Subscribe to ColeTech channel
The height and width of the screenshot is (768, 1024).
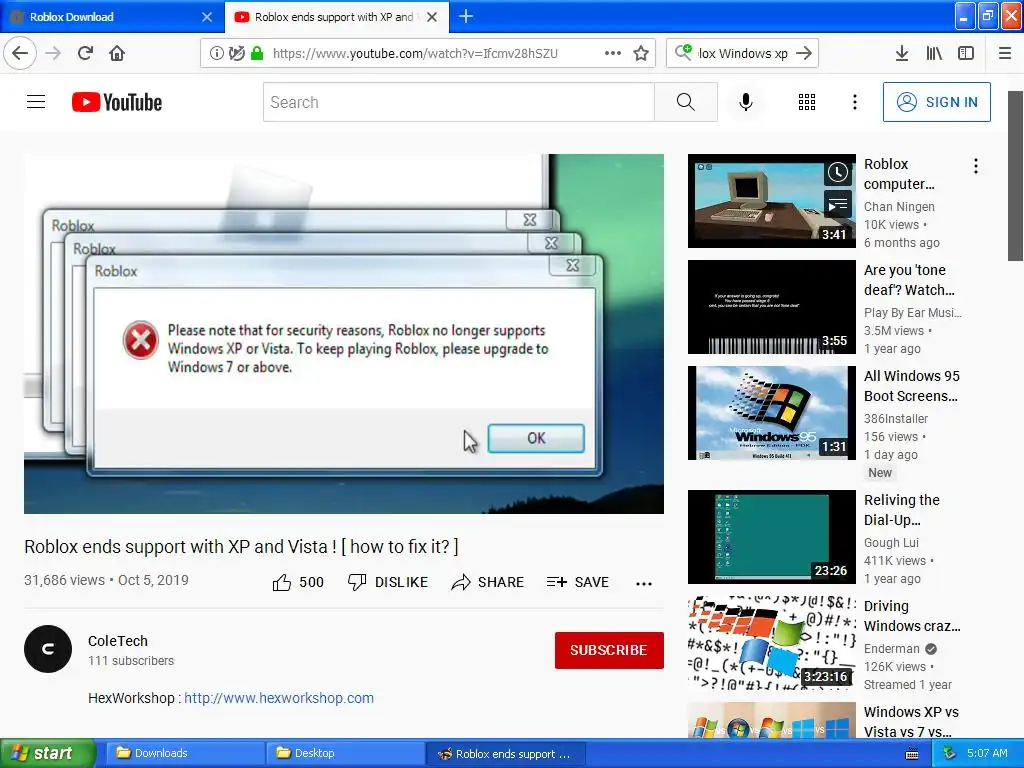[x=609, y=650]
